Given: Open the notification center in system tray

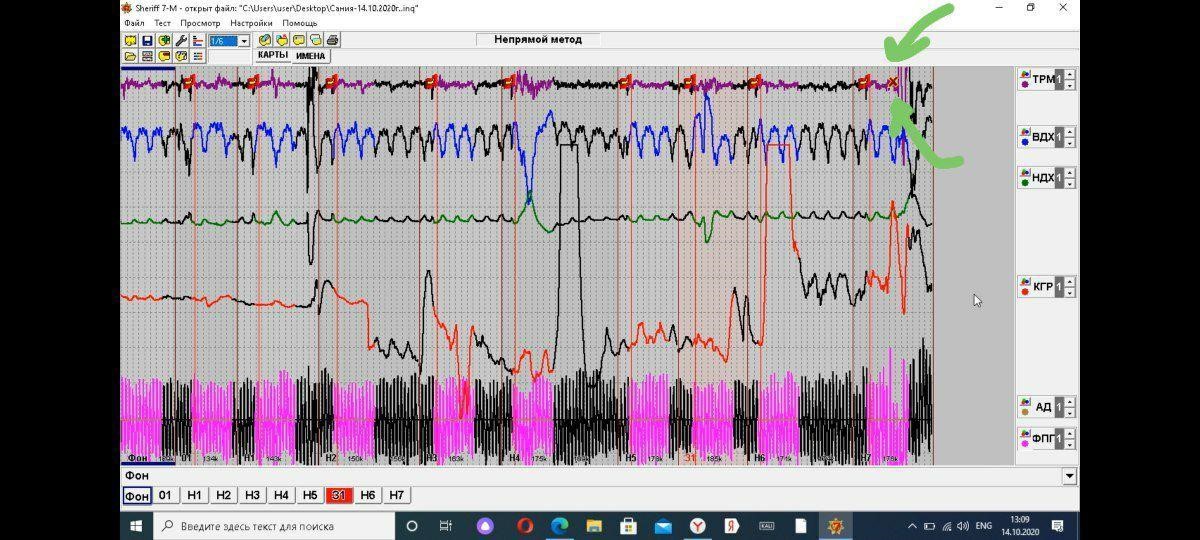Looking at the screenshot, I should (1057, 525).
